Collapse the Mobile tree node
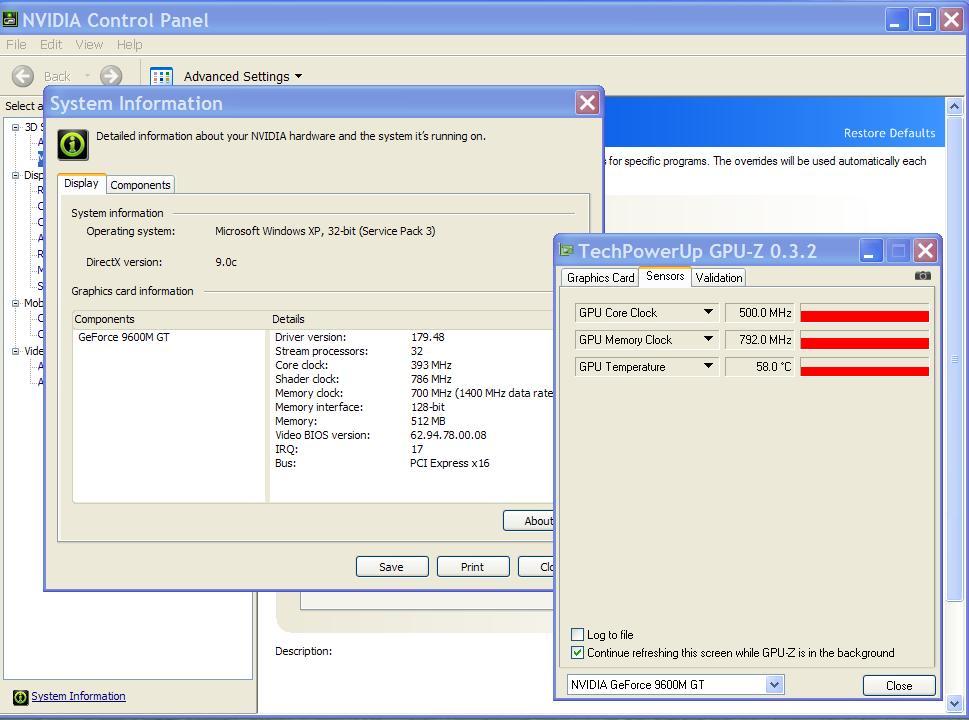The height and width of the screenshot is (720, 969). tap(15, 303)
